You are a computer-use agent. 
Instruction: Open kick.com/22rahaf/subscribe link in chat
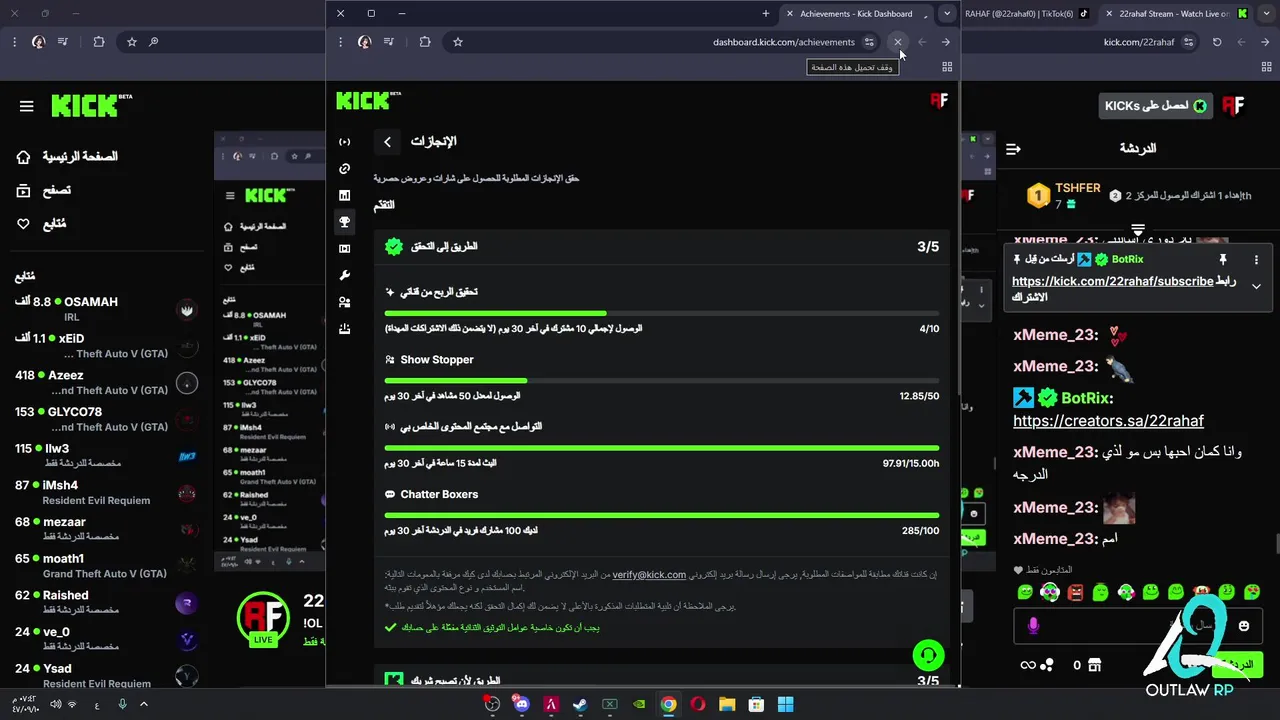tap(1112, 282)
